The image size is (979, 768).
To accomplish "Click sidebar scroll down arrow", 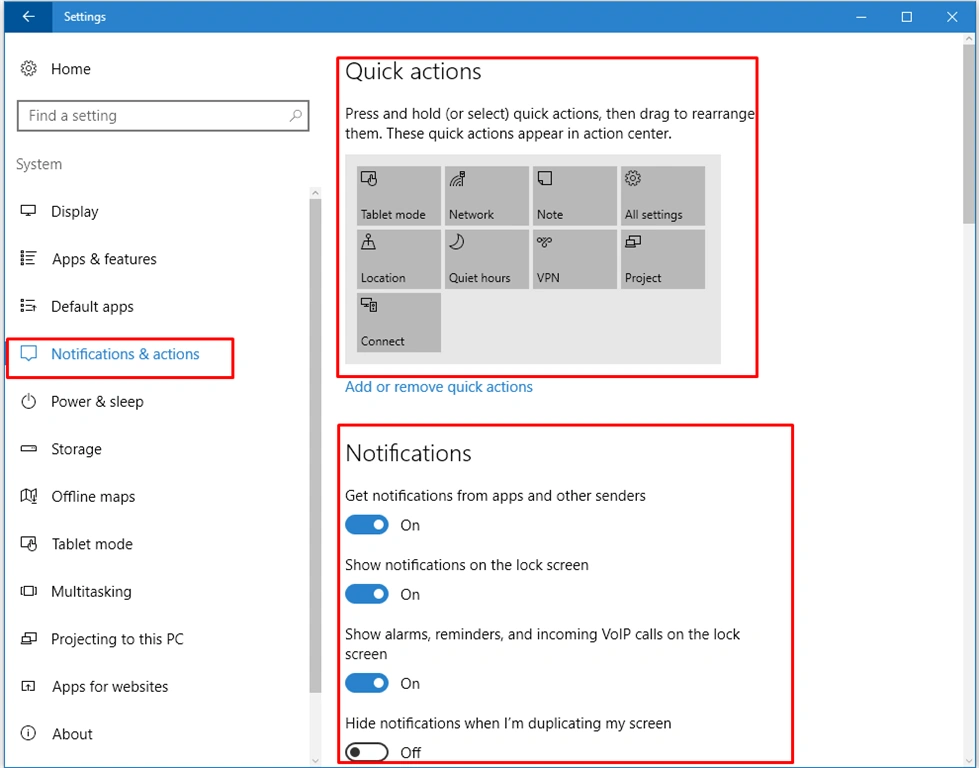I will (315, 761).
